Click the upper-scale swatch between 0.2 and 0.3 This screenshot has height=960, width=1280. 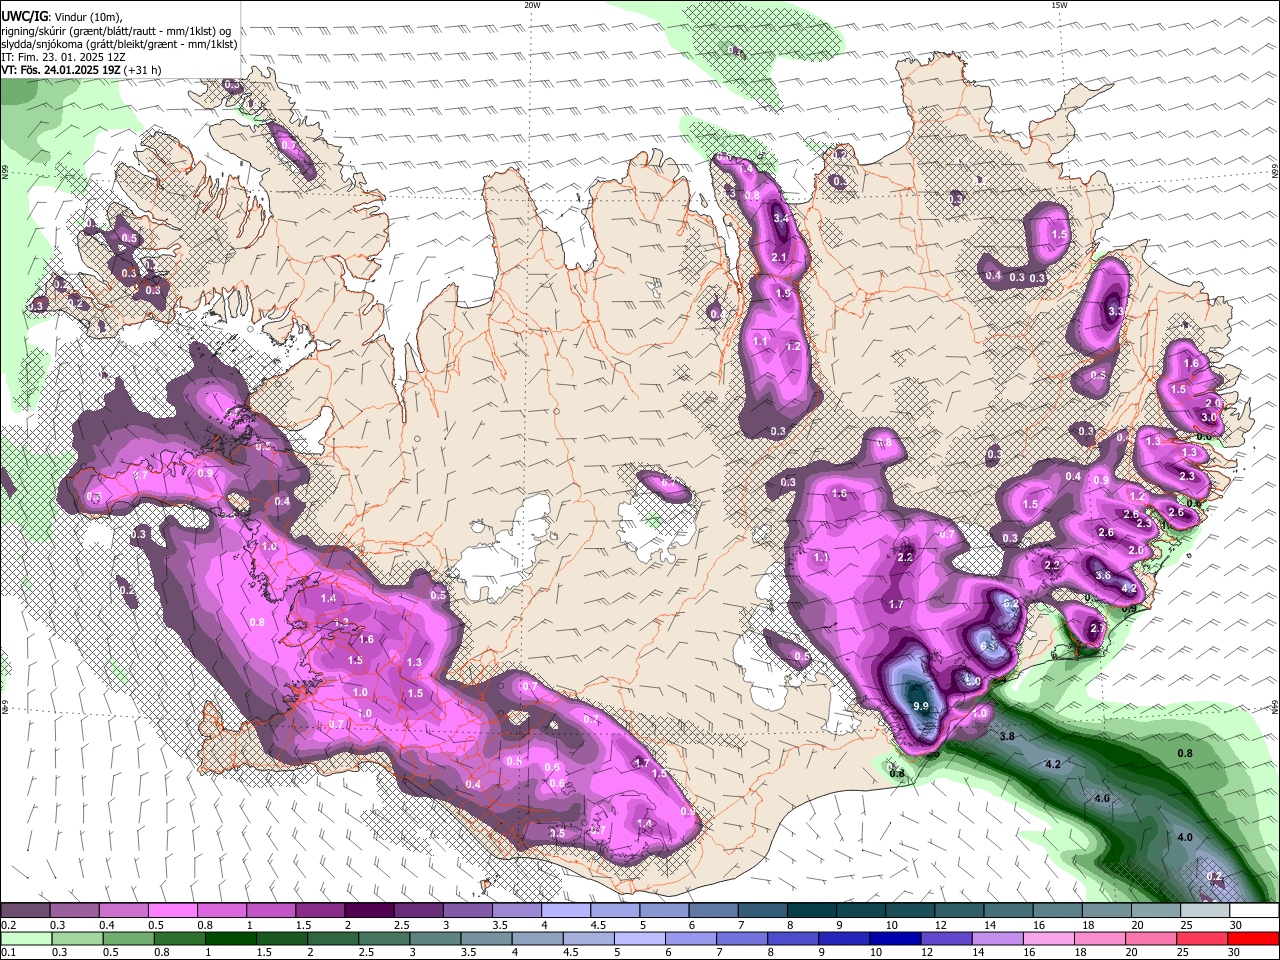tap(27, 911)
